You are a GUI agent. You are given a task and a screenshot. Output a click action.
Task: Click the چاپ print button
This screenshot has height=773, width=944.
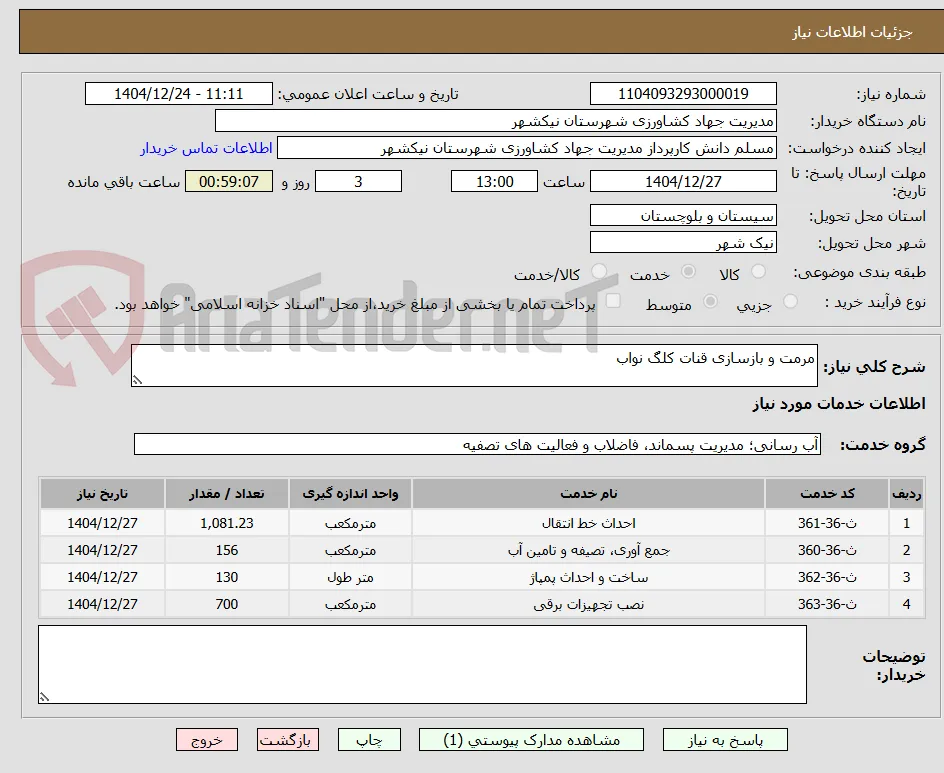pyautogui.click(x=369, y=740)
